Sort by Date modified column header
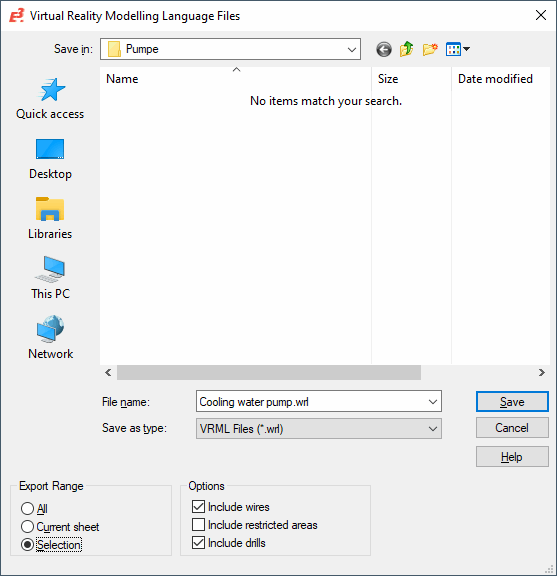The width and height of the screenshot is (557, 576). click(x=500, y=79)
